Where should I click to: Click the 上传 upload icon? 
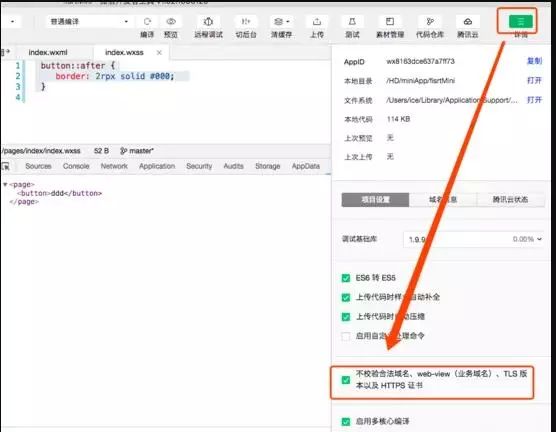pyautogui.click(x=317, y=22)
